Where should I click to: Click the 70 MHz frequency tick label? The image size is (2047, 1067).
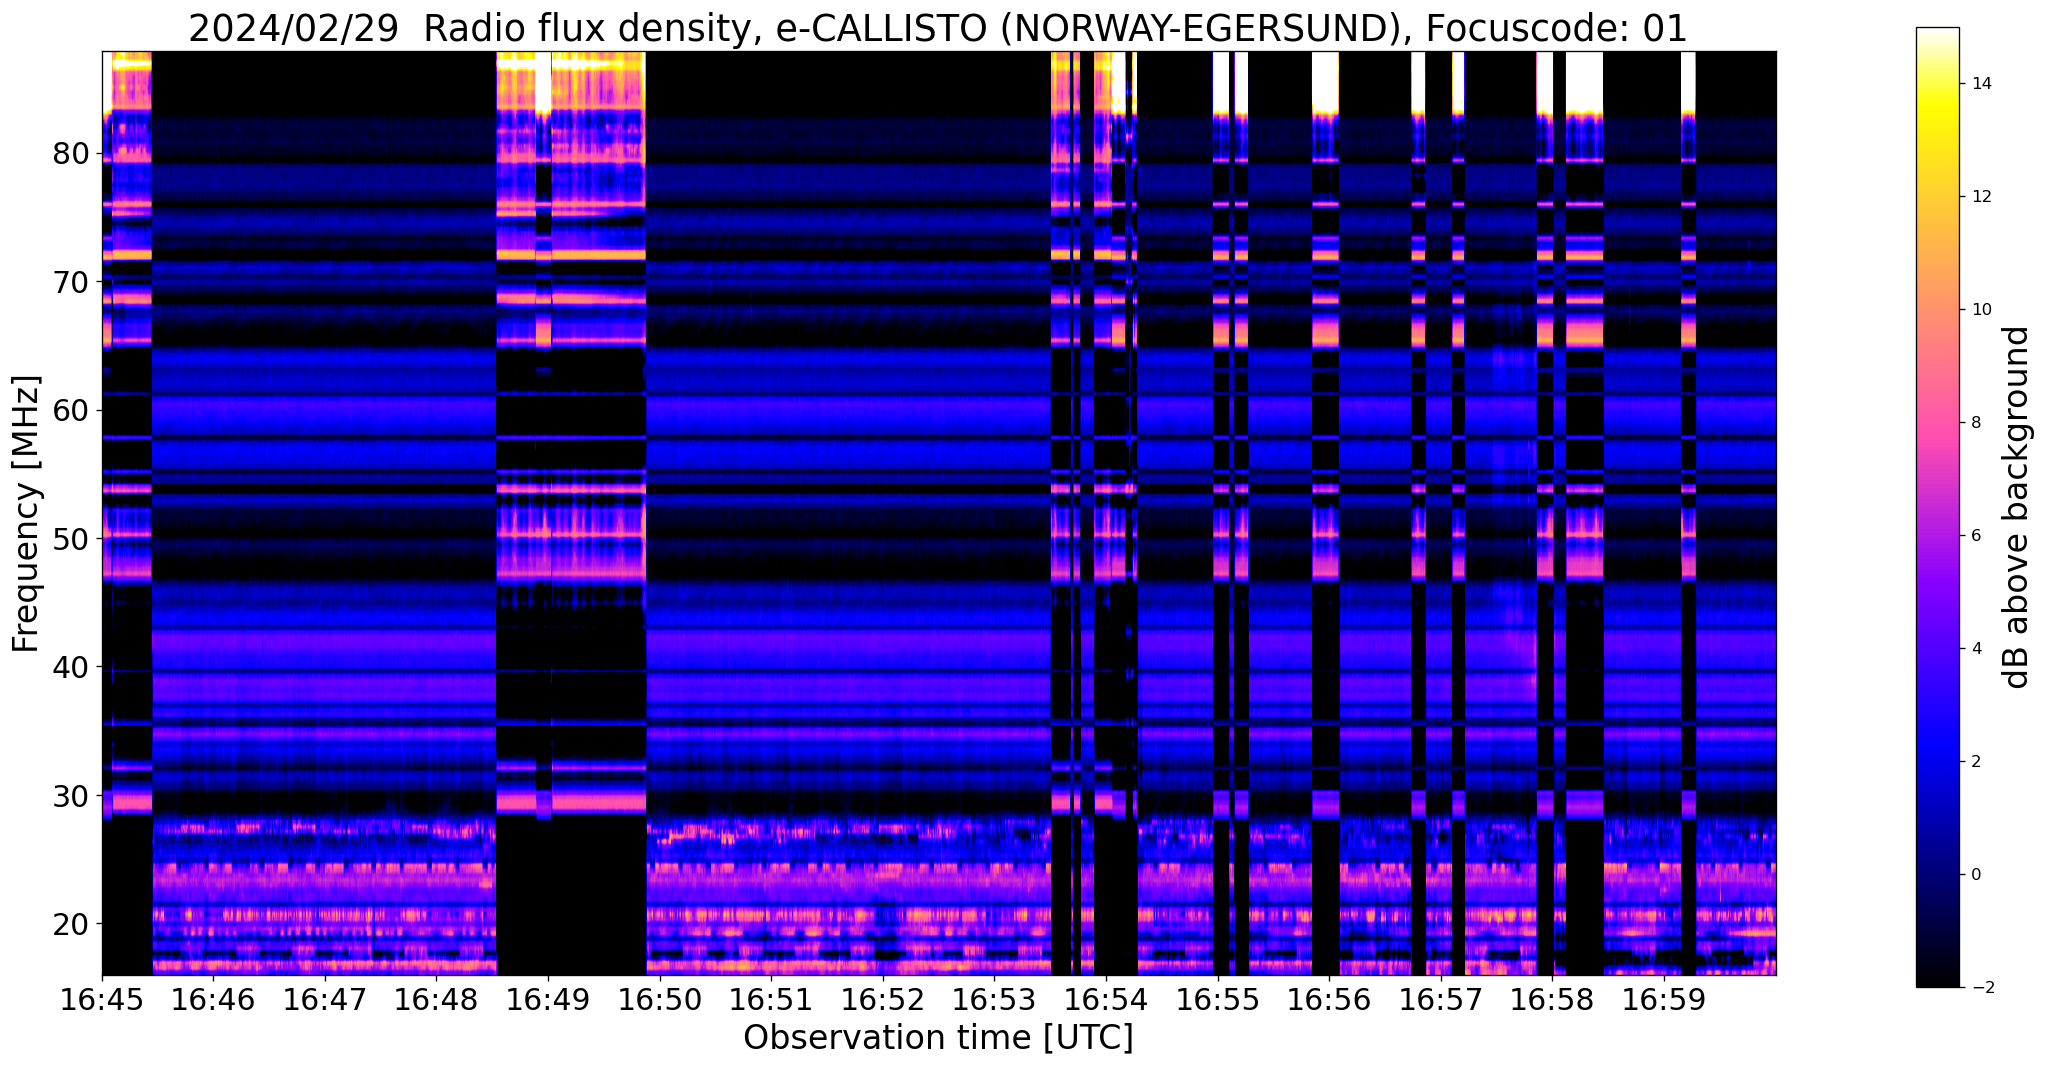point(72,282)
